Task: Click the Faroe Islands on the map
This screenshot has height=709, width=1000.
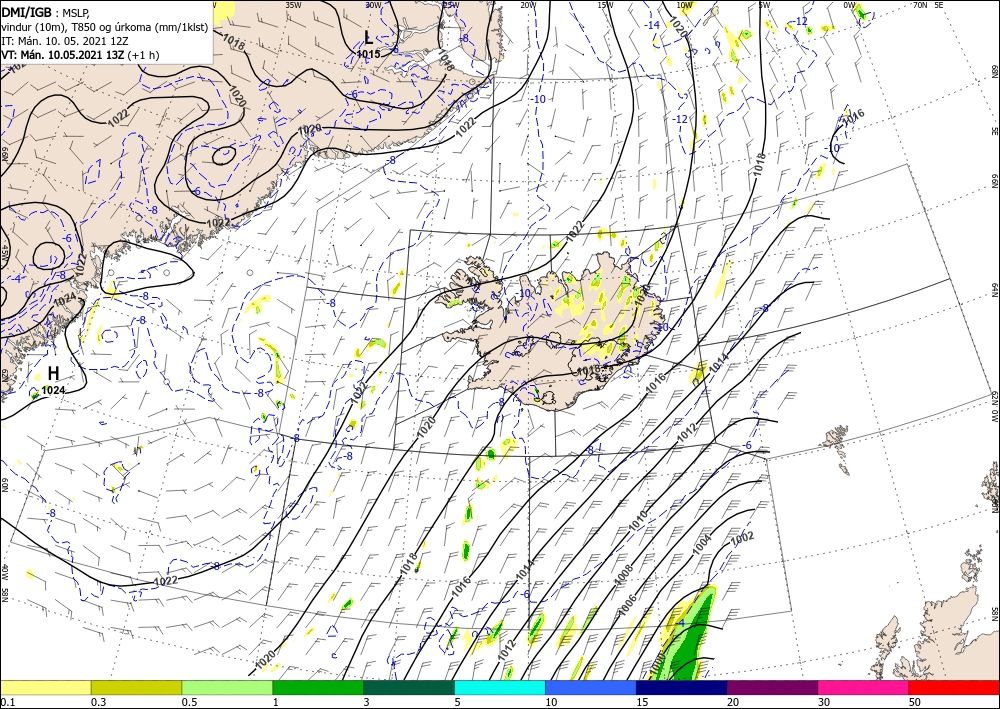Action: 837,438
